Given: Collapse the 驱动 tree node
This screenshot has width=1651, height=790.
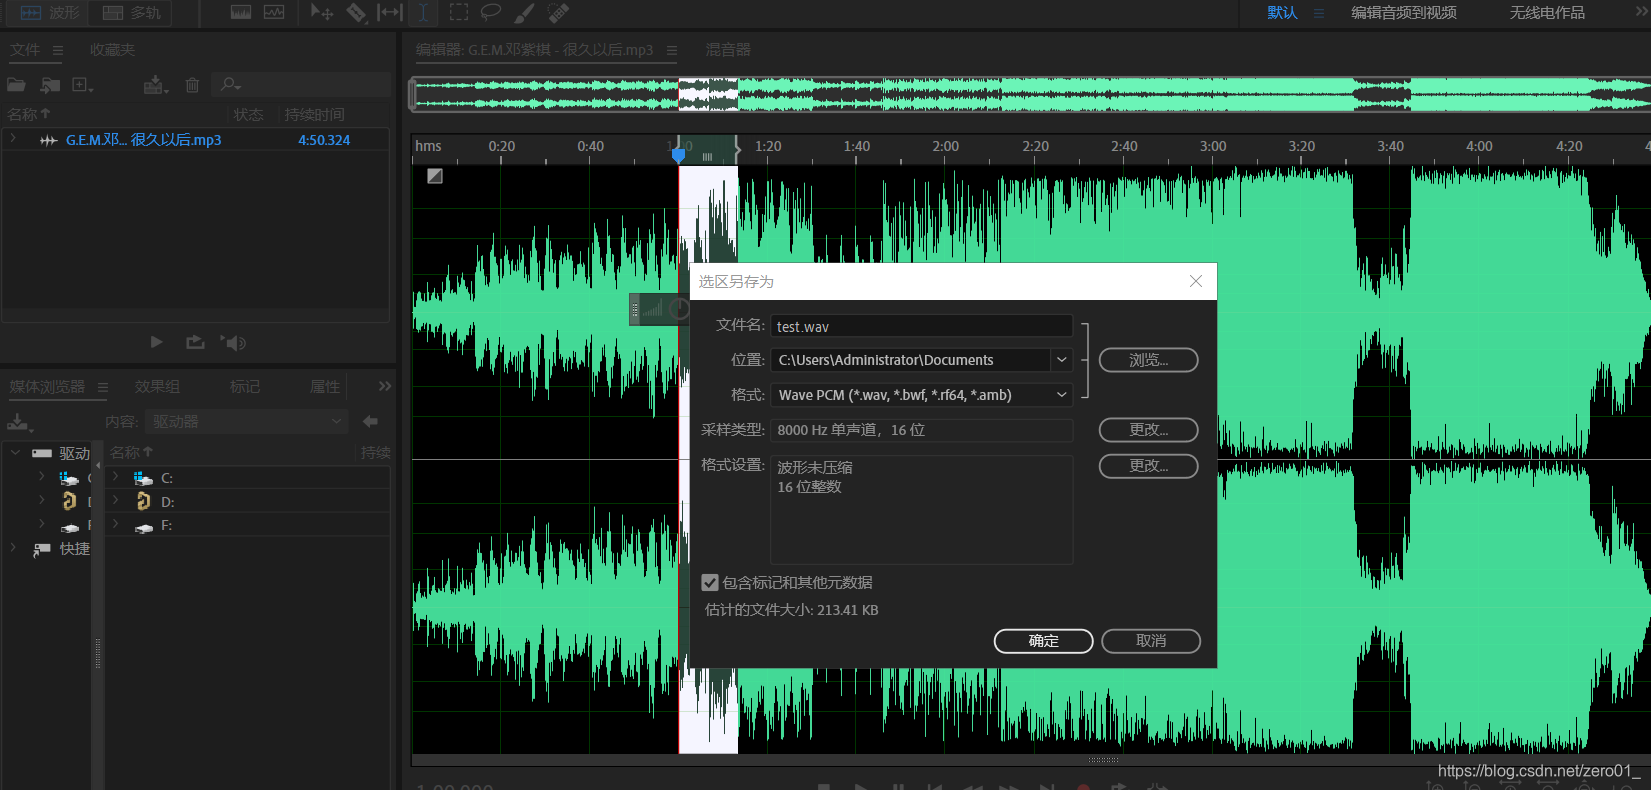Looking at the screenshot, I should point(15,453).
